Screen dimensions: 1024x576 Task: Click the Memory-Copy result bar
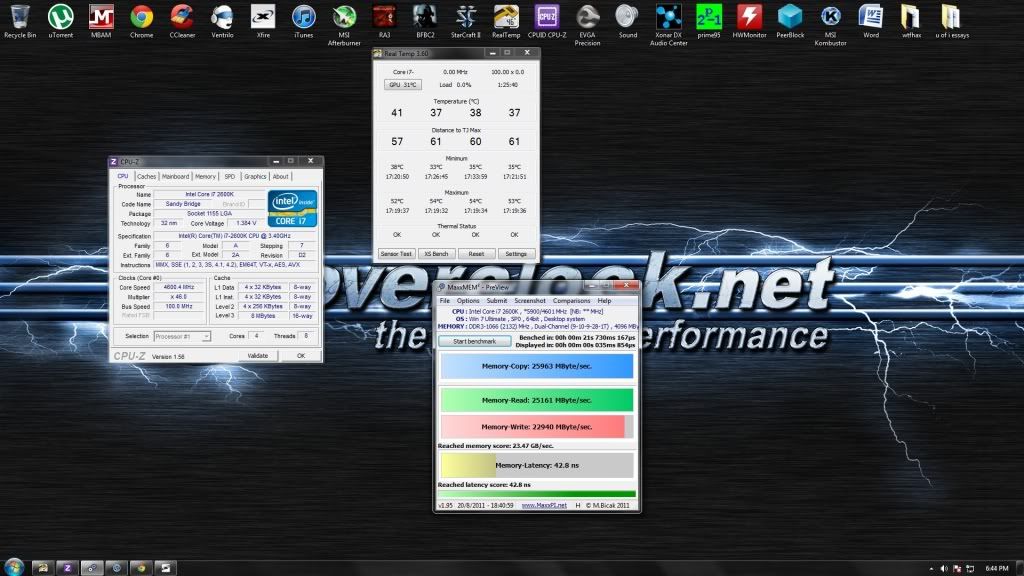click(537, 366)
